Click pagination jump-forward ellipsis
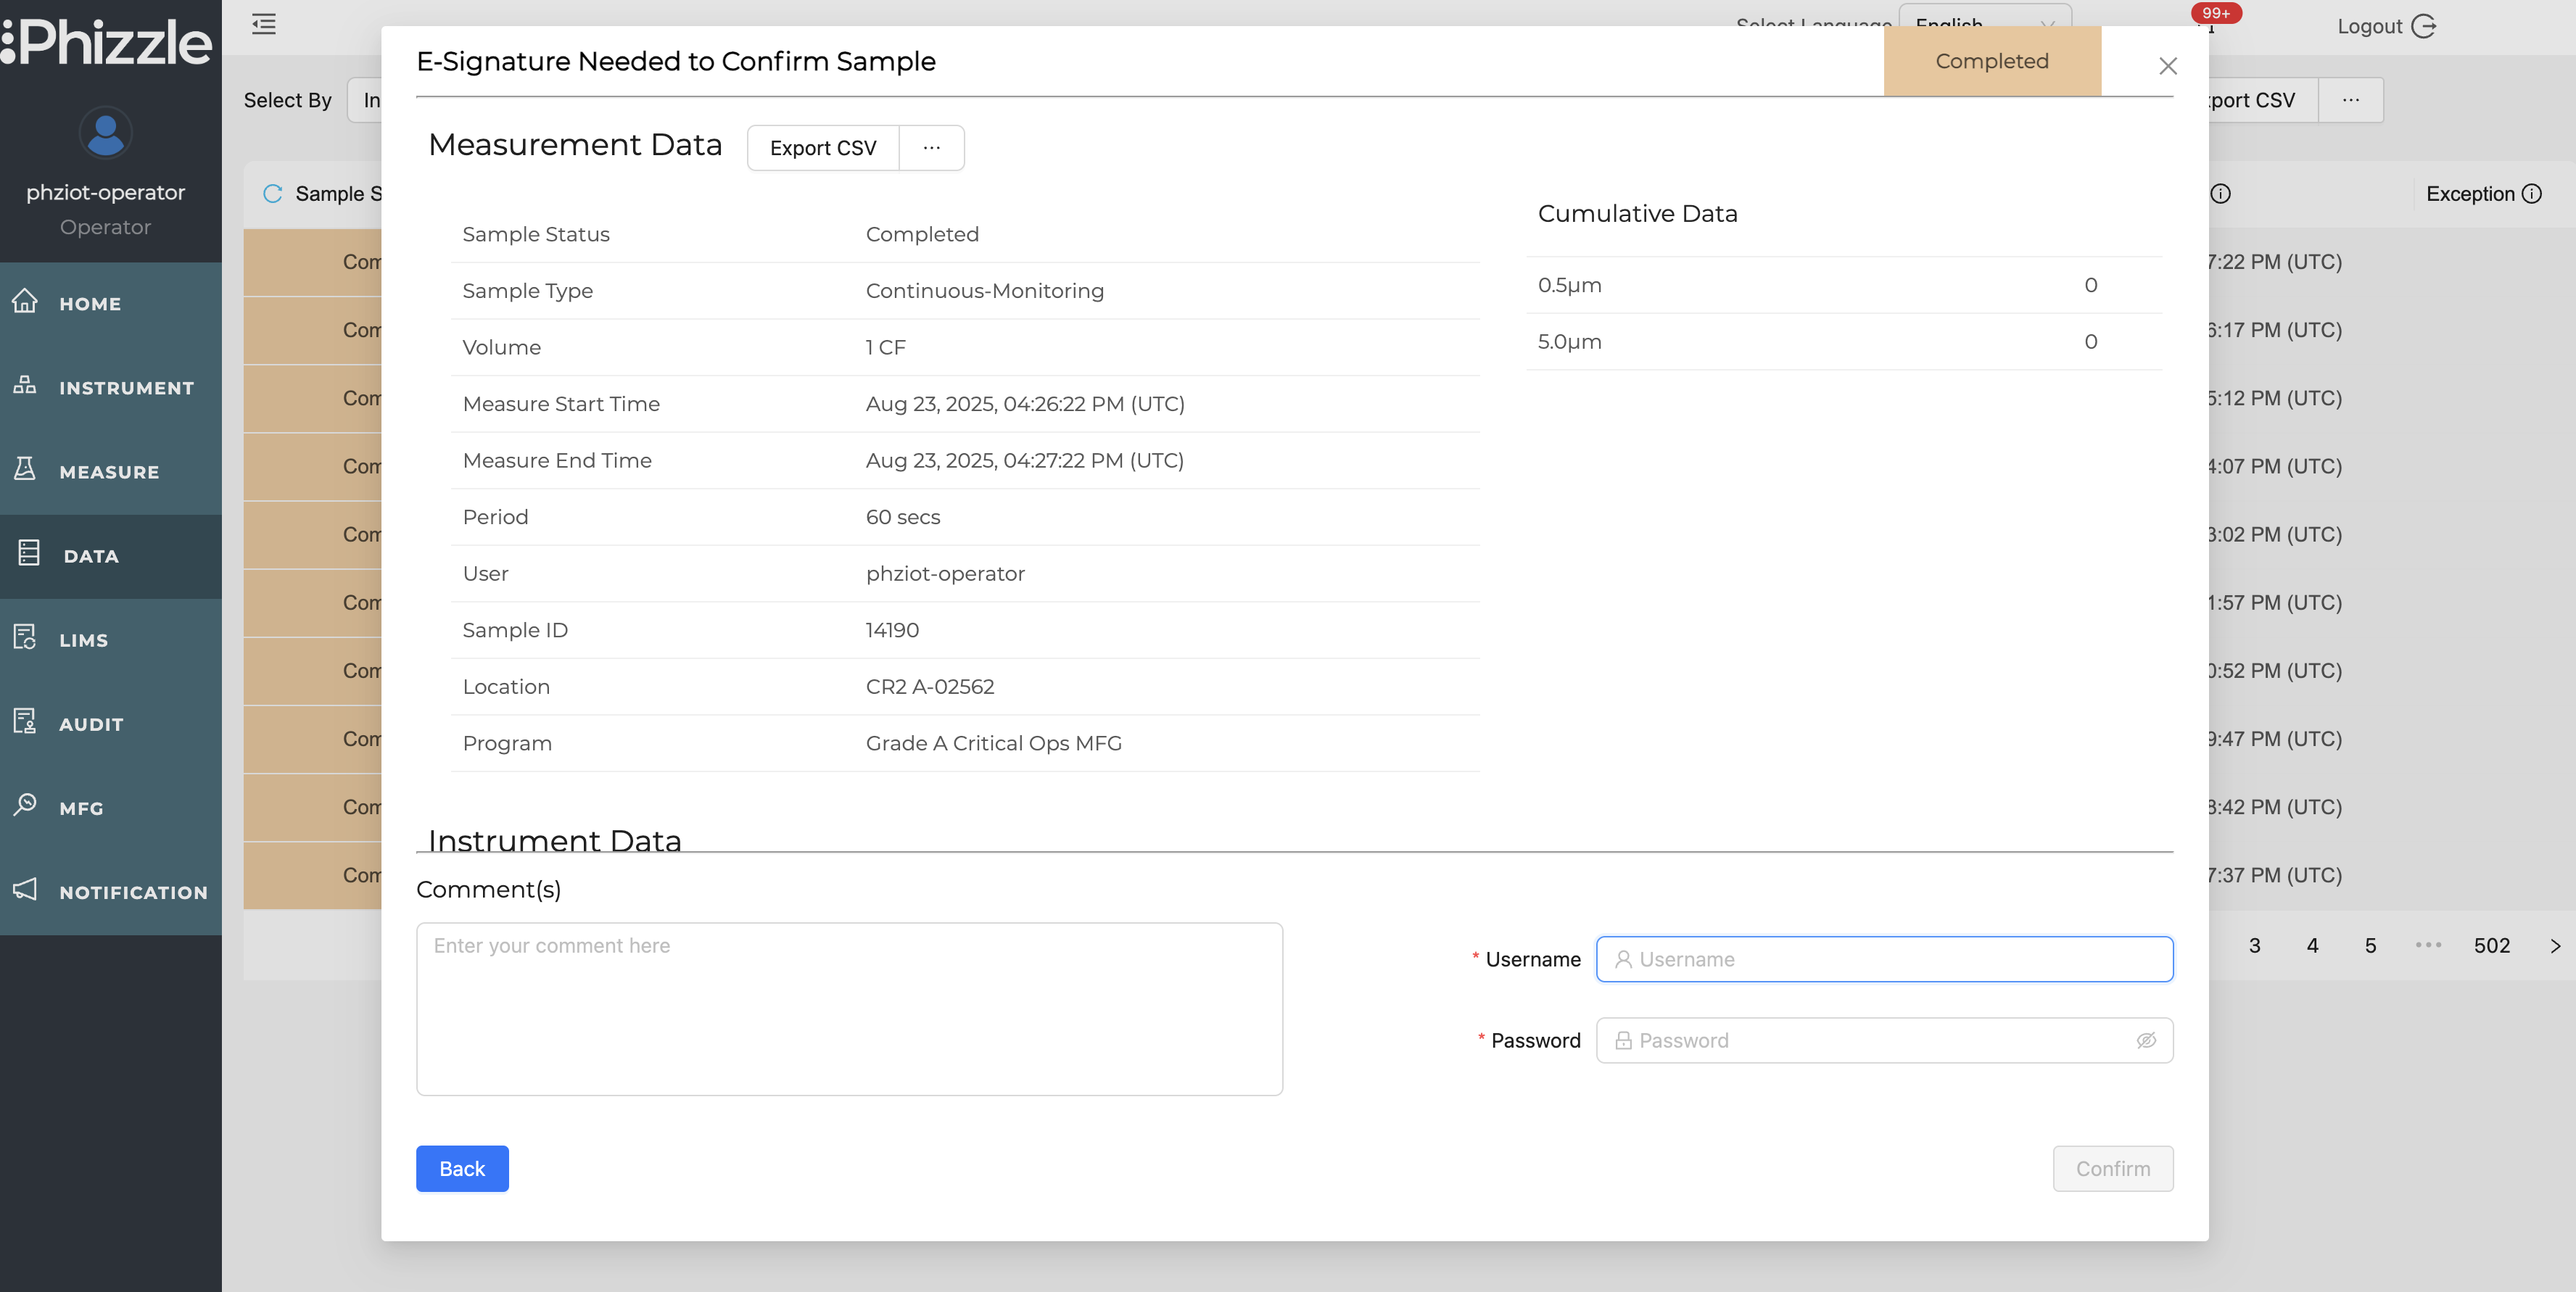2576x1292 pixels. pos(2428,945)
